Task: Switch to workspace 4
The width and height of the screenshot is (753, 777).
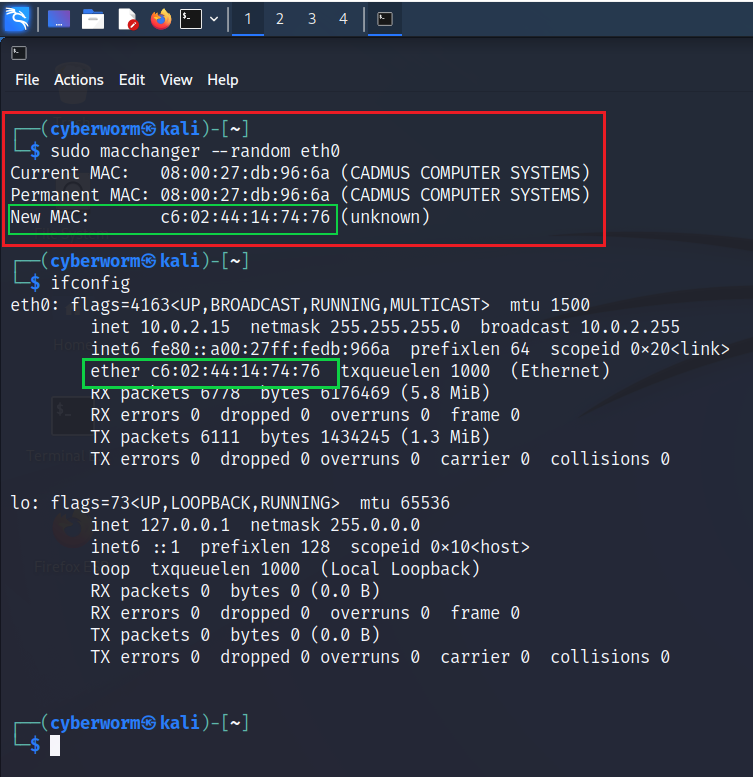Action: [343, 19]
